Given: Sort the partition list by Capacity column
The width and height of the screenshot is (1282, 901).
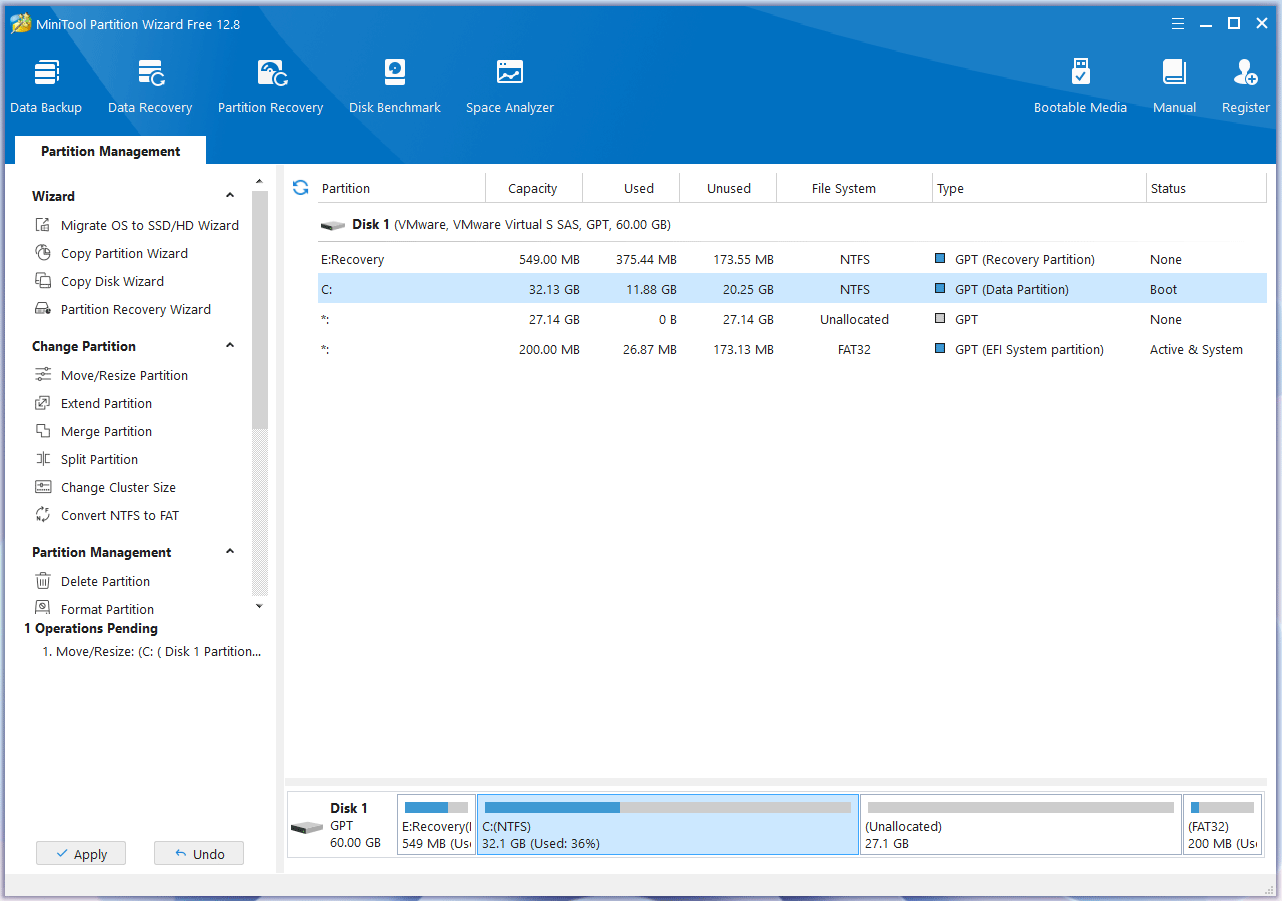Looking at the screenshot, I should pos(532,189).
